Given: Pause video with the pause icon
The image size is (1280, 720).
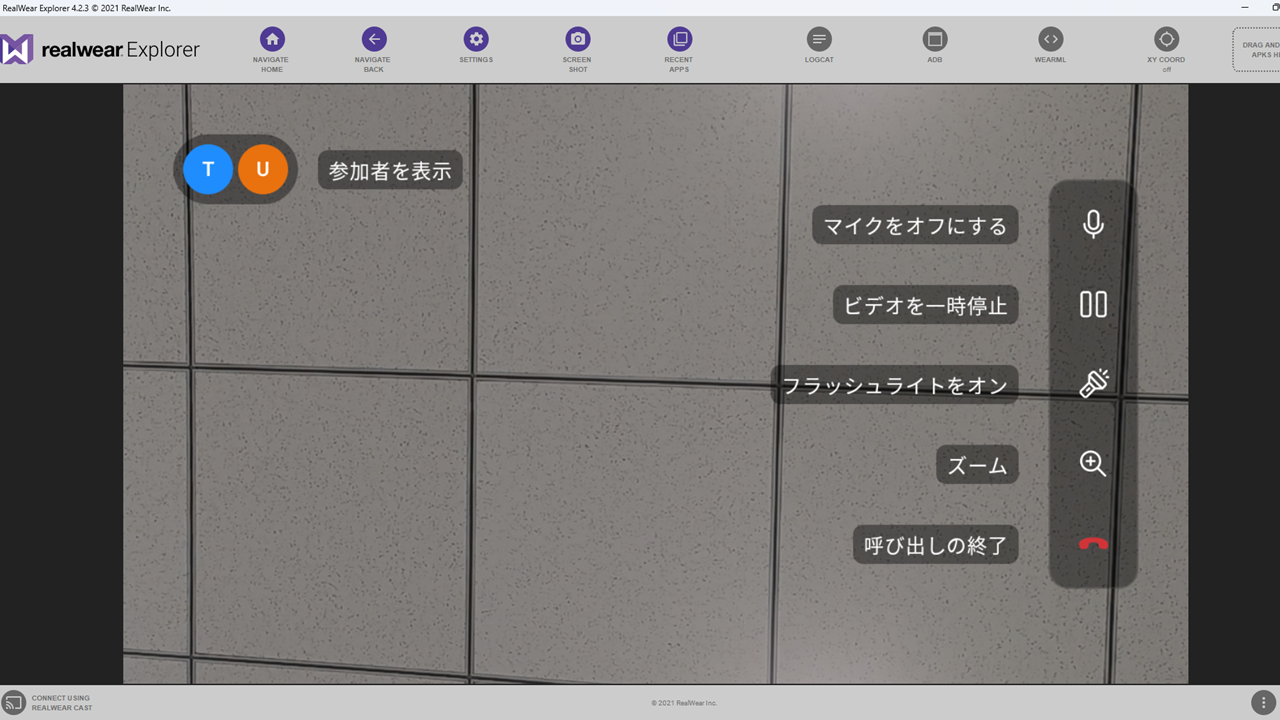Looking at the screenshot, I should [x=1093, y=304].
